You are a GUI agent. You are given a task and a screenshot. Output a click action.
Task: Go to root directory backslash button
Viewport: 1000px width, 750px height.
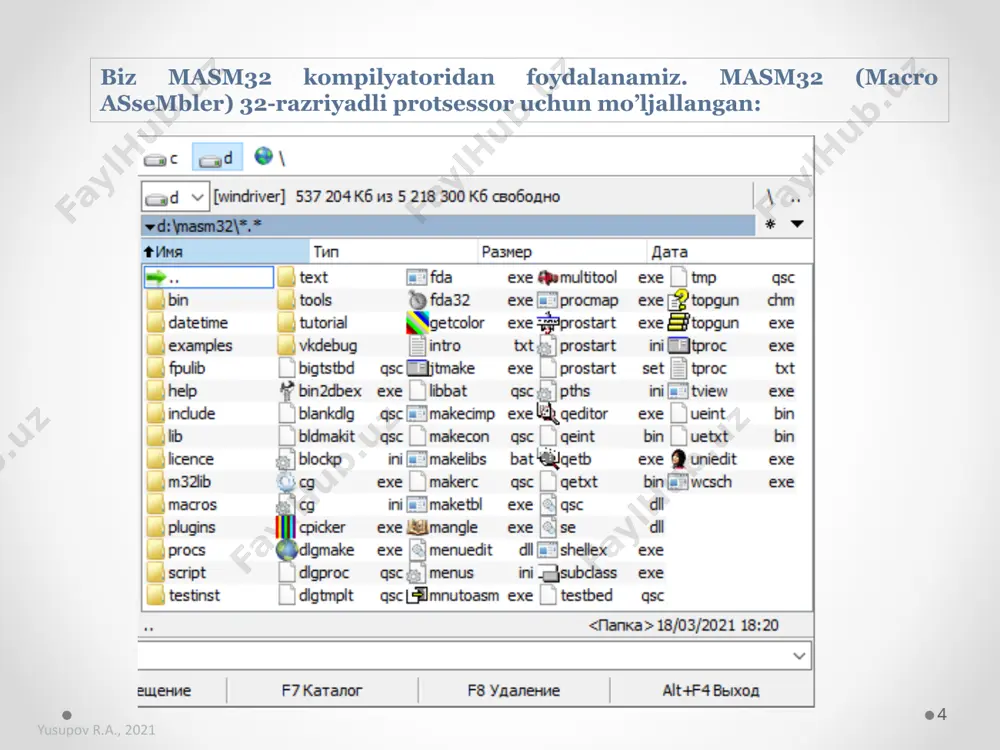coord(770,197)
